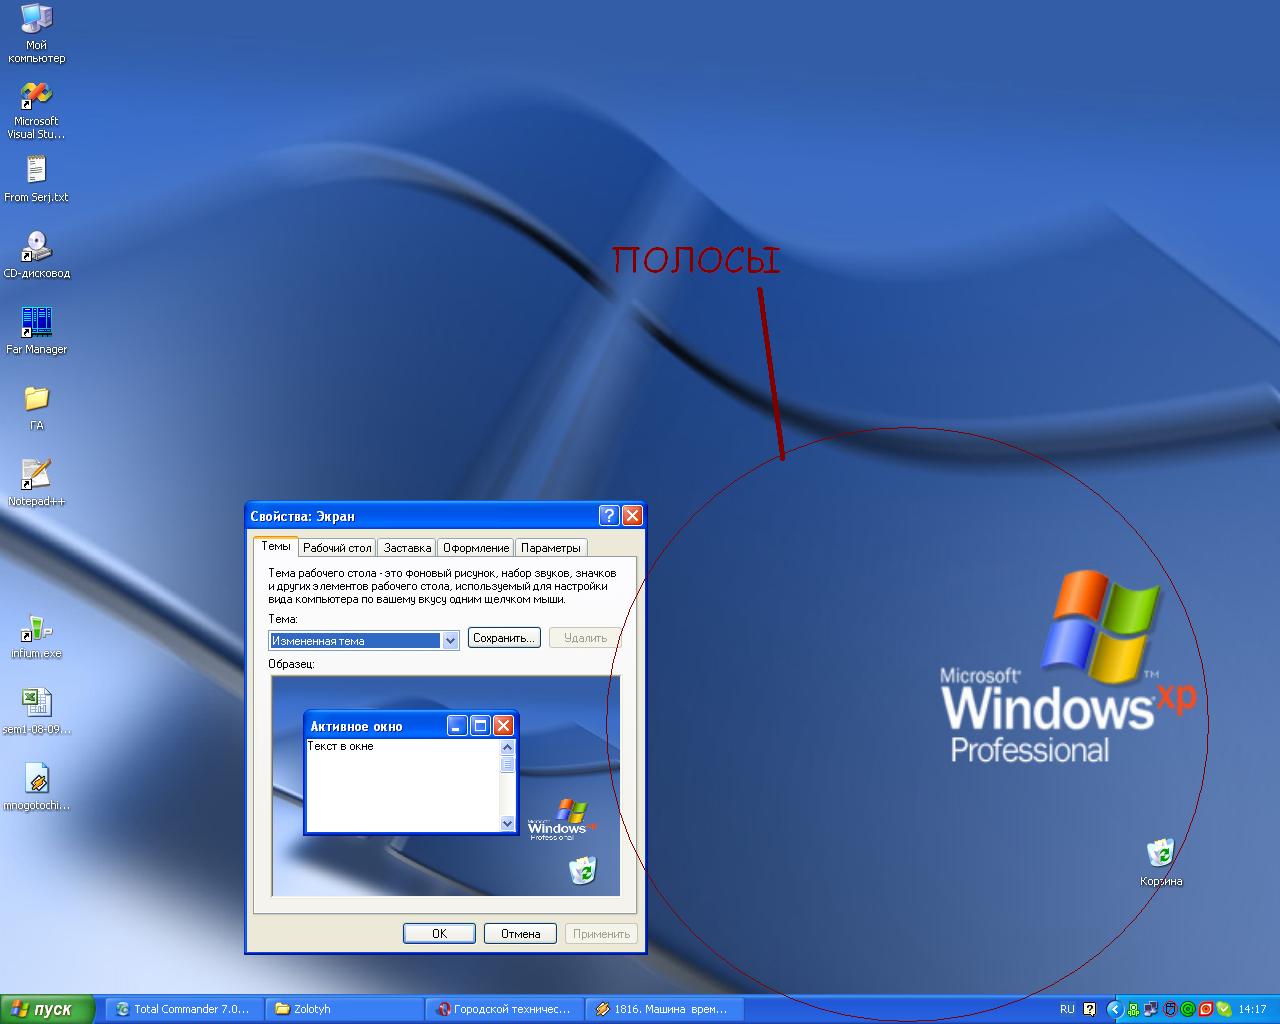1280x1024 pixels.
Task: Click the help question mark in dialog title
Action: (x=609, y=516)
